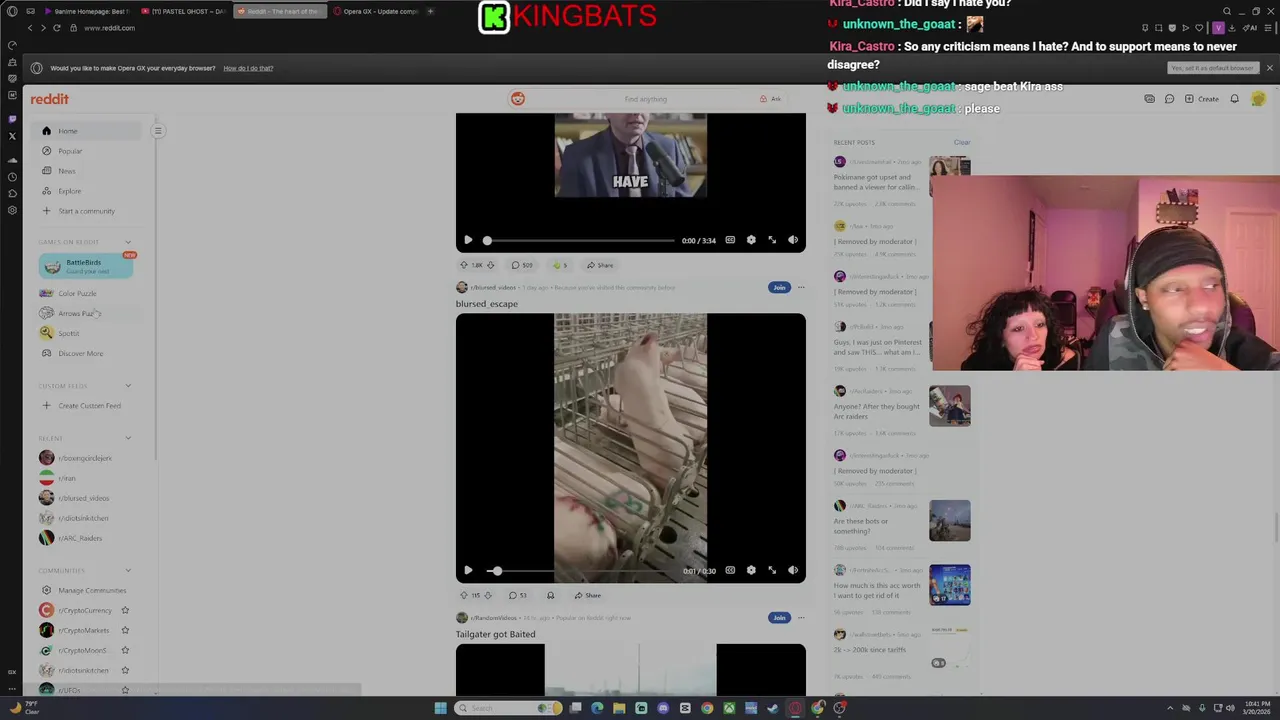The image size is (1280, 720).
Task: Switch to Opera GX Update tab
Action: 376,11
